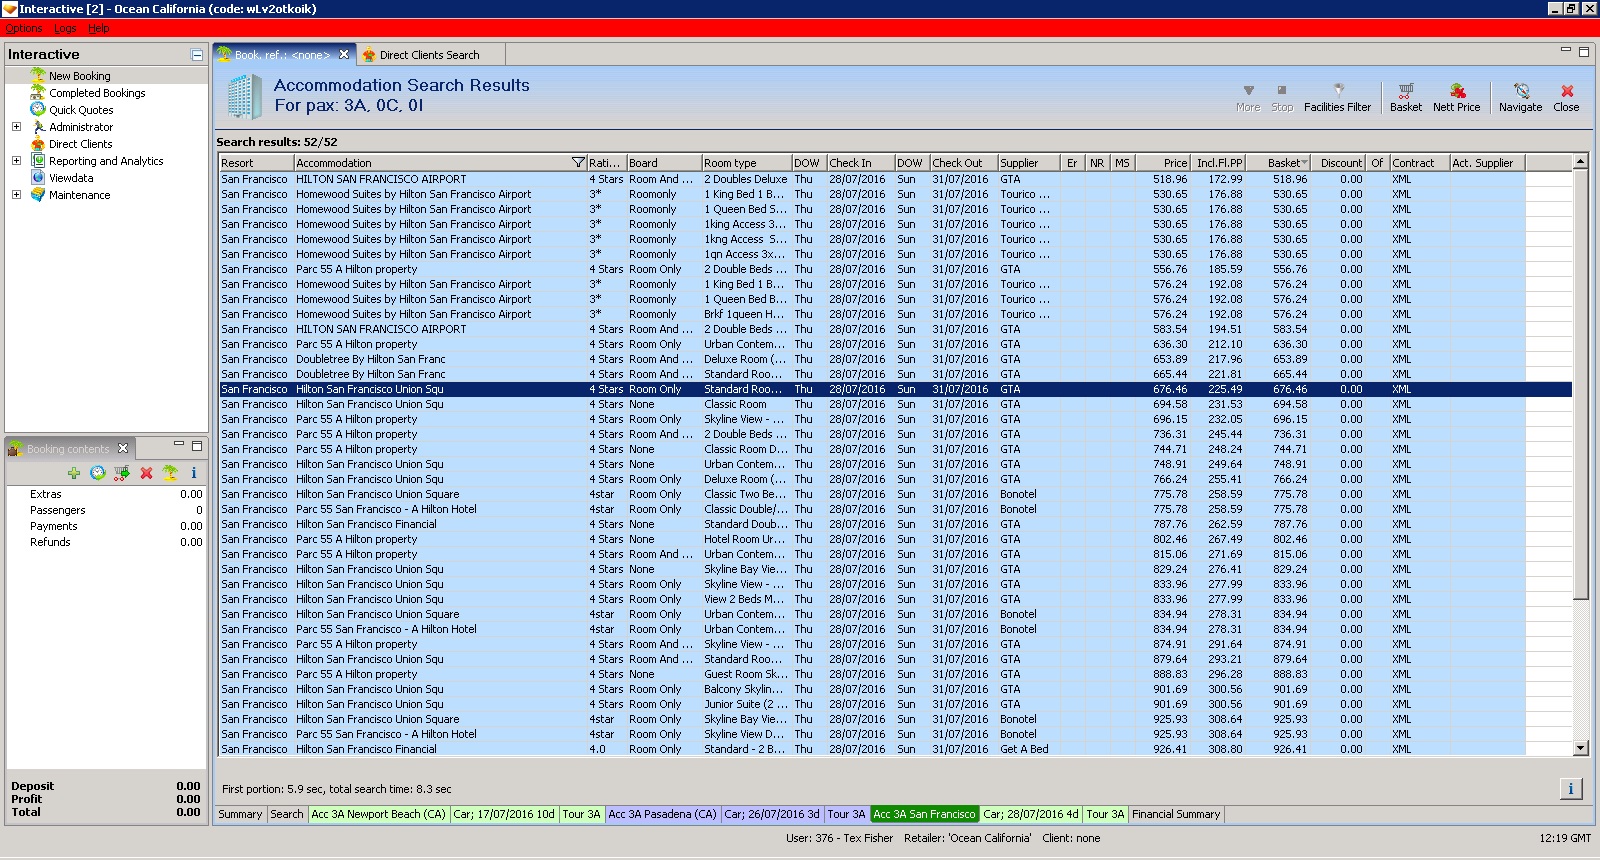Viewport: 1600px width, 860px height.
Task: Maximize the search results editor area
Action: coord(1584,51)
